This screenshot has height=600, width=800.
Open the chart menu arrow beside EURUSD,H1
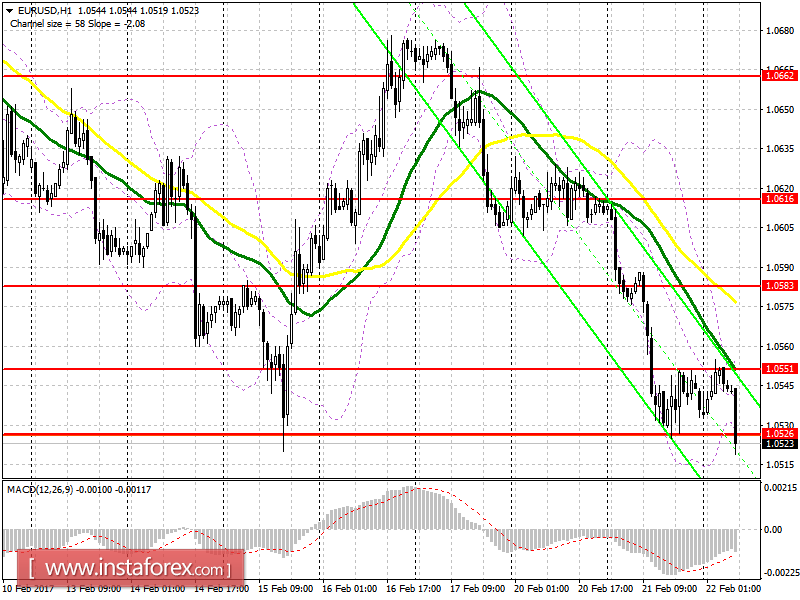9,11
